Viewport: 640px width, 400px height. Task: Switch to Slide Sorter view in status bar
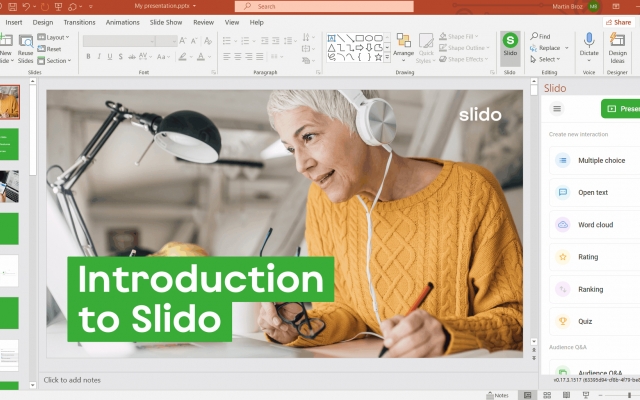(547, 395)
